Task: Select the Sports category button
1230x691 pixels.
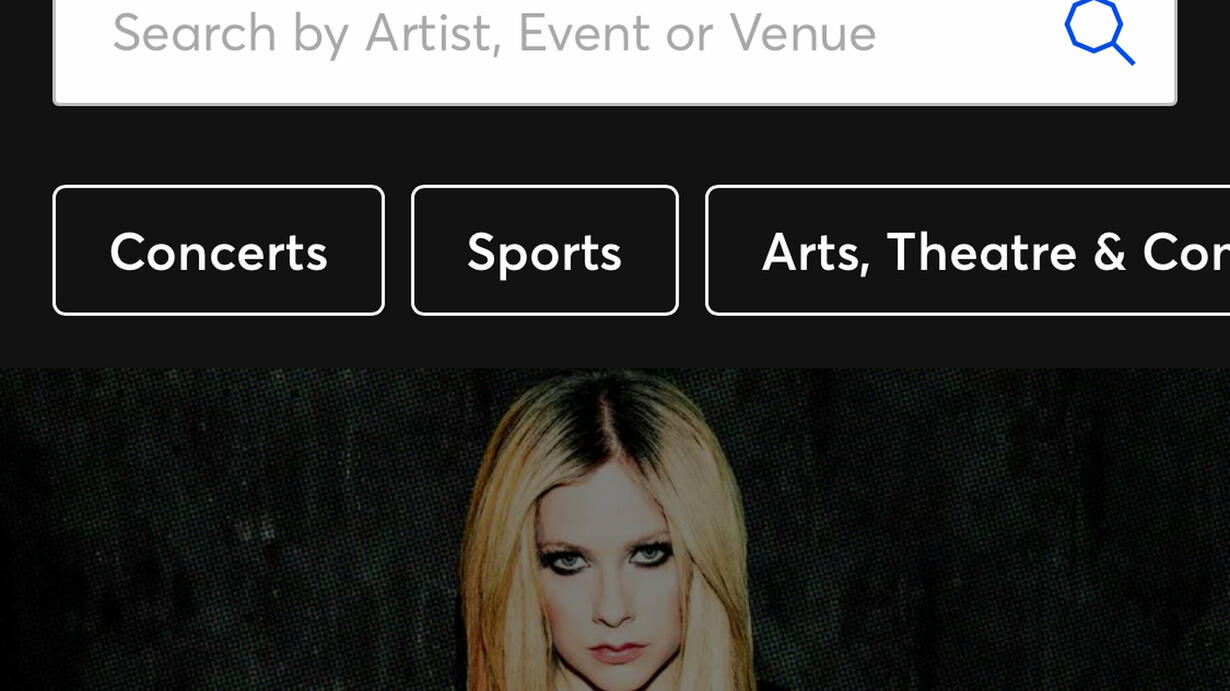Action: [x=545, y=250]
